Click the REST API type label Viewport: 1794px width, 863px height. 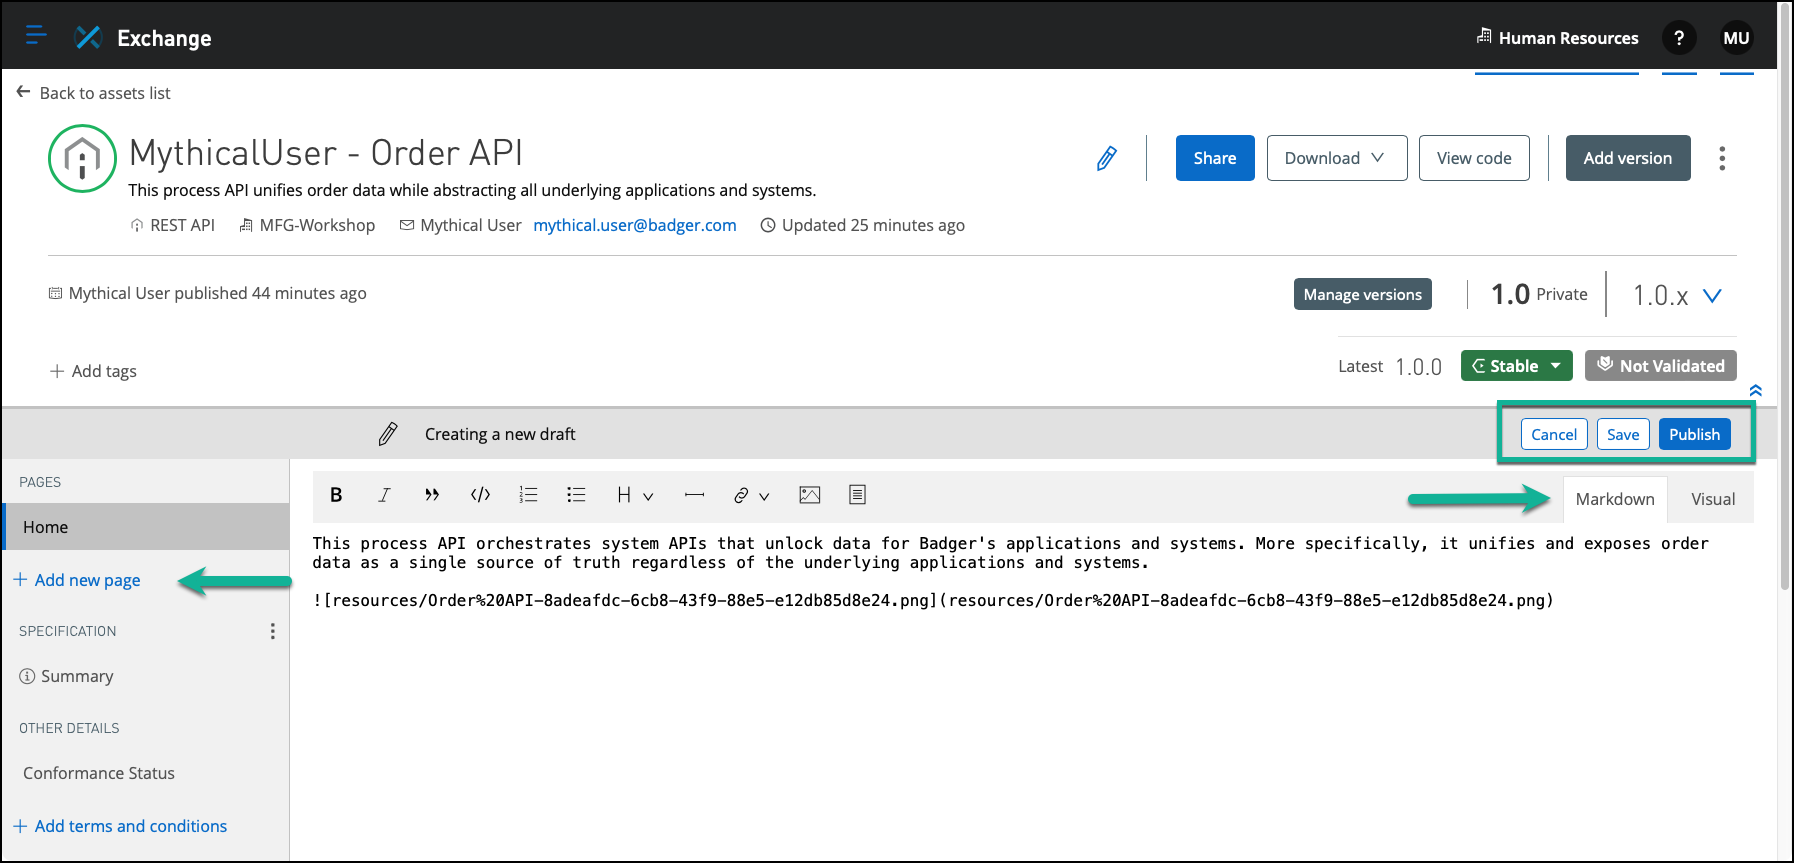(173, 225)
